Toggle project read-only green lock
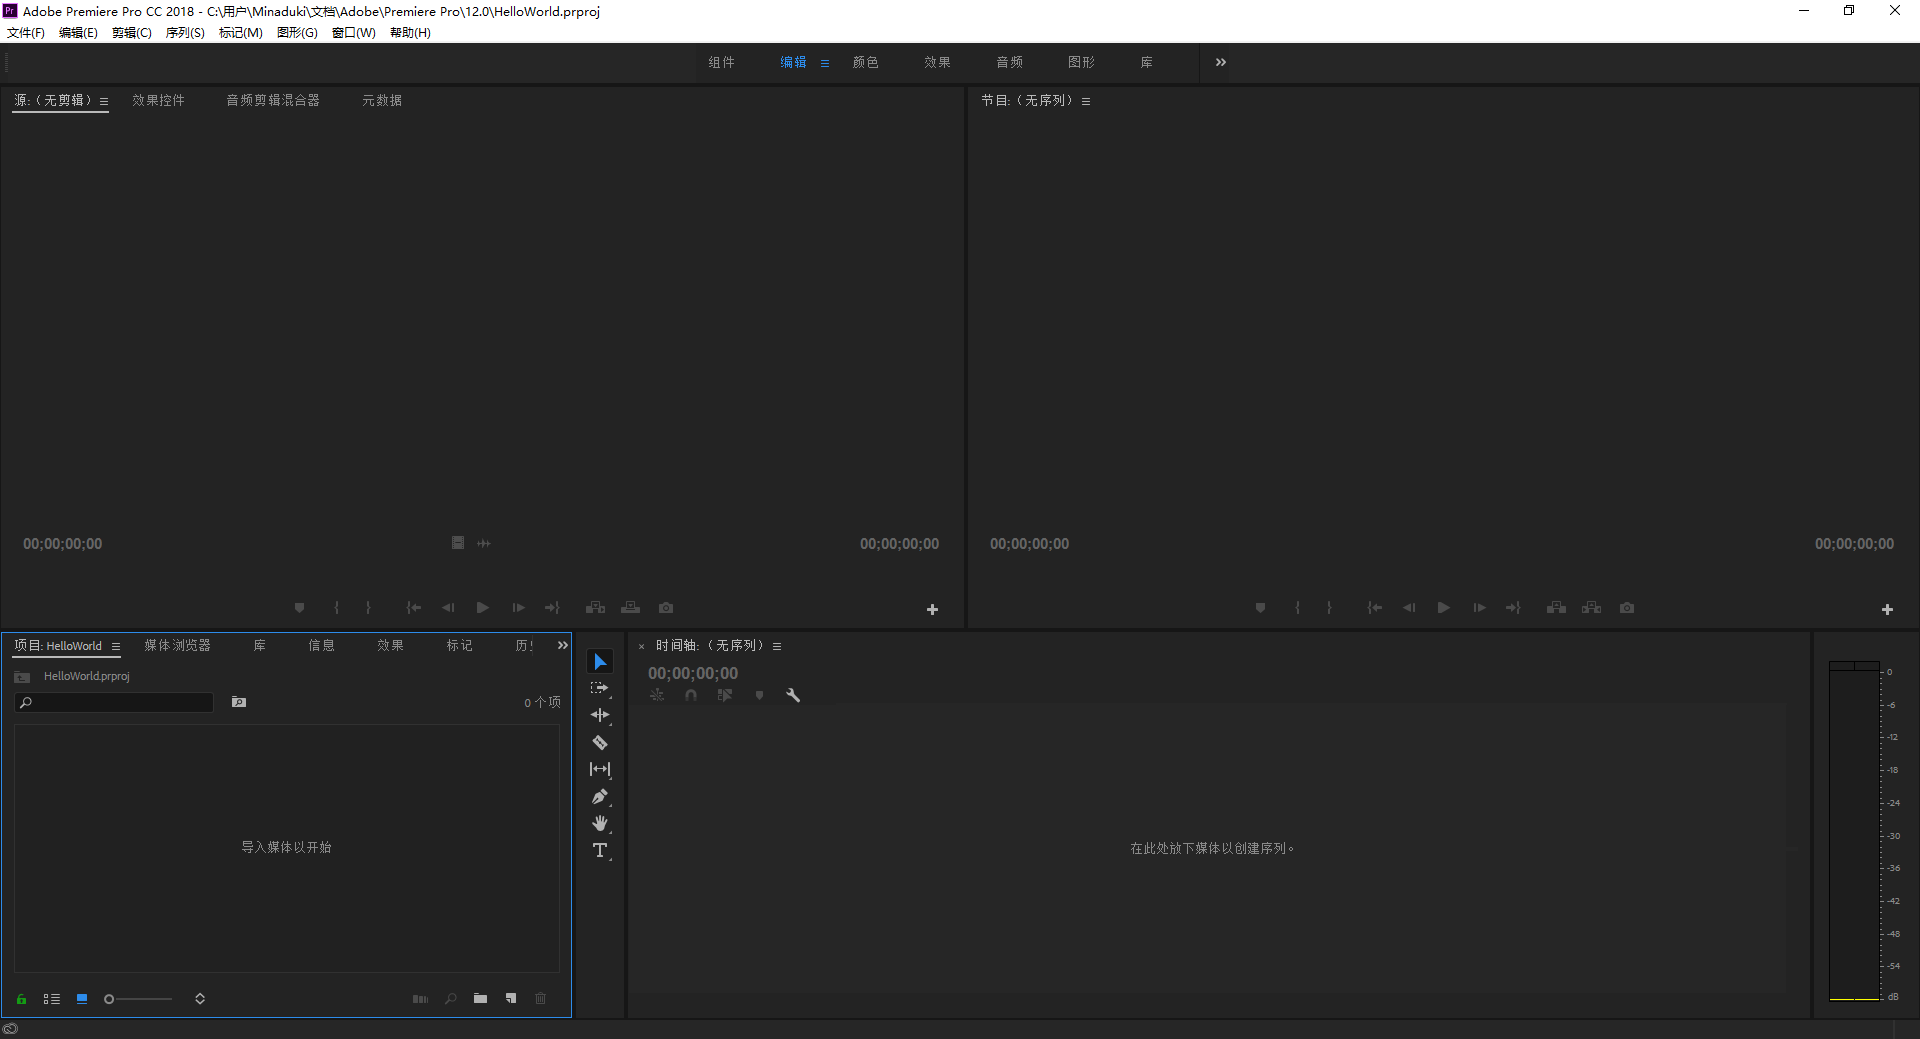This screenshot has height=1039, width=1920. coord(21,999)
